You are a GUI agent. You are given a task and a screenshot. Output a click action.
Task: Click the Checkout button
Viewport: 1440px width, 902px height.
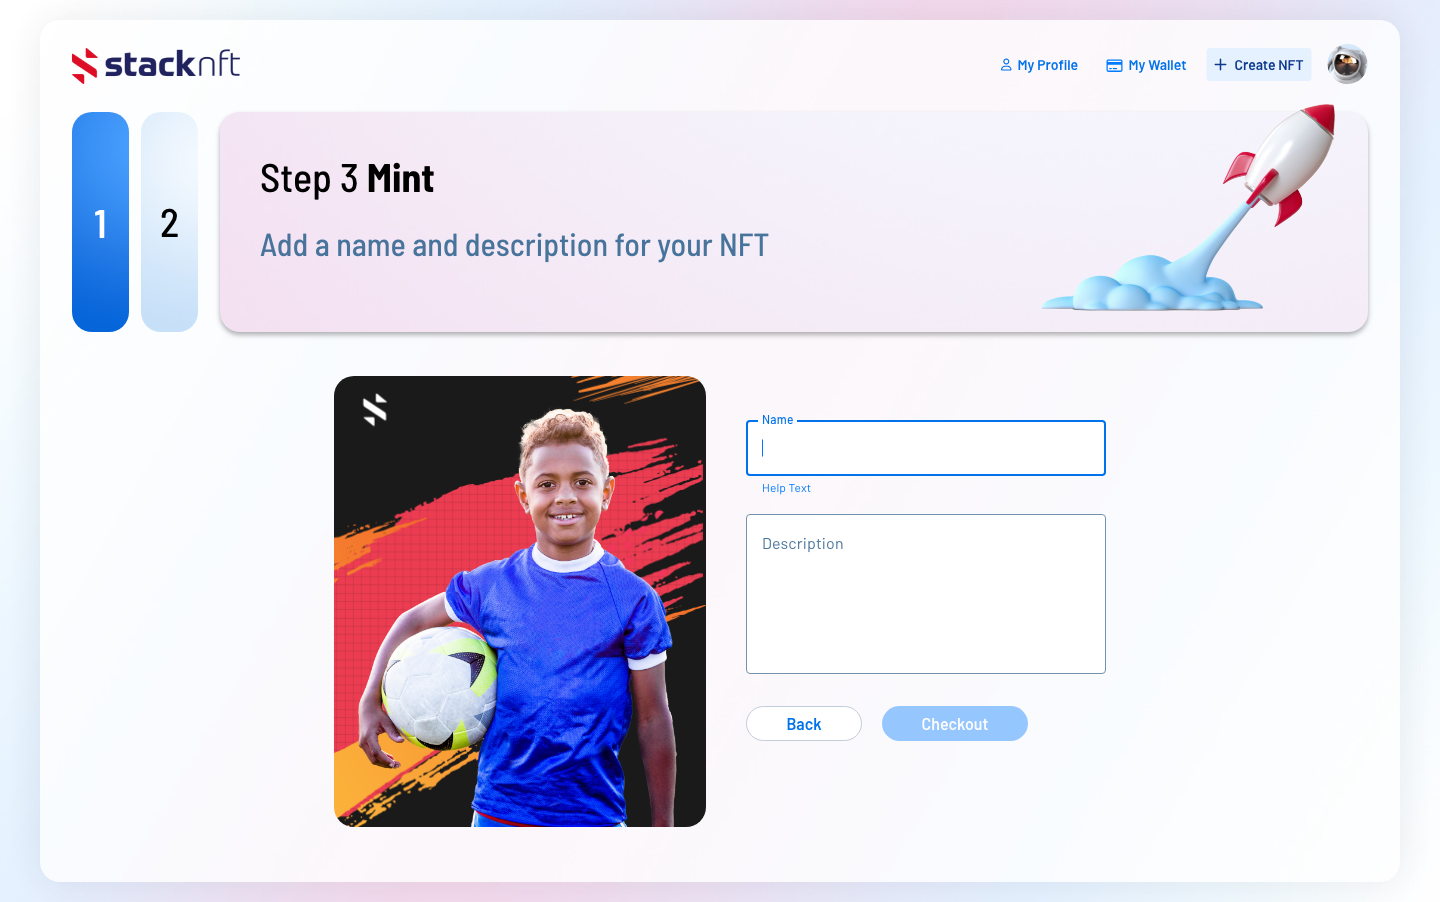click(955, 724)
